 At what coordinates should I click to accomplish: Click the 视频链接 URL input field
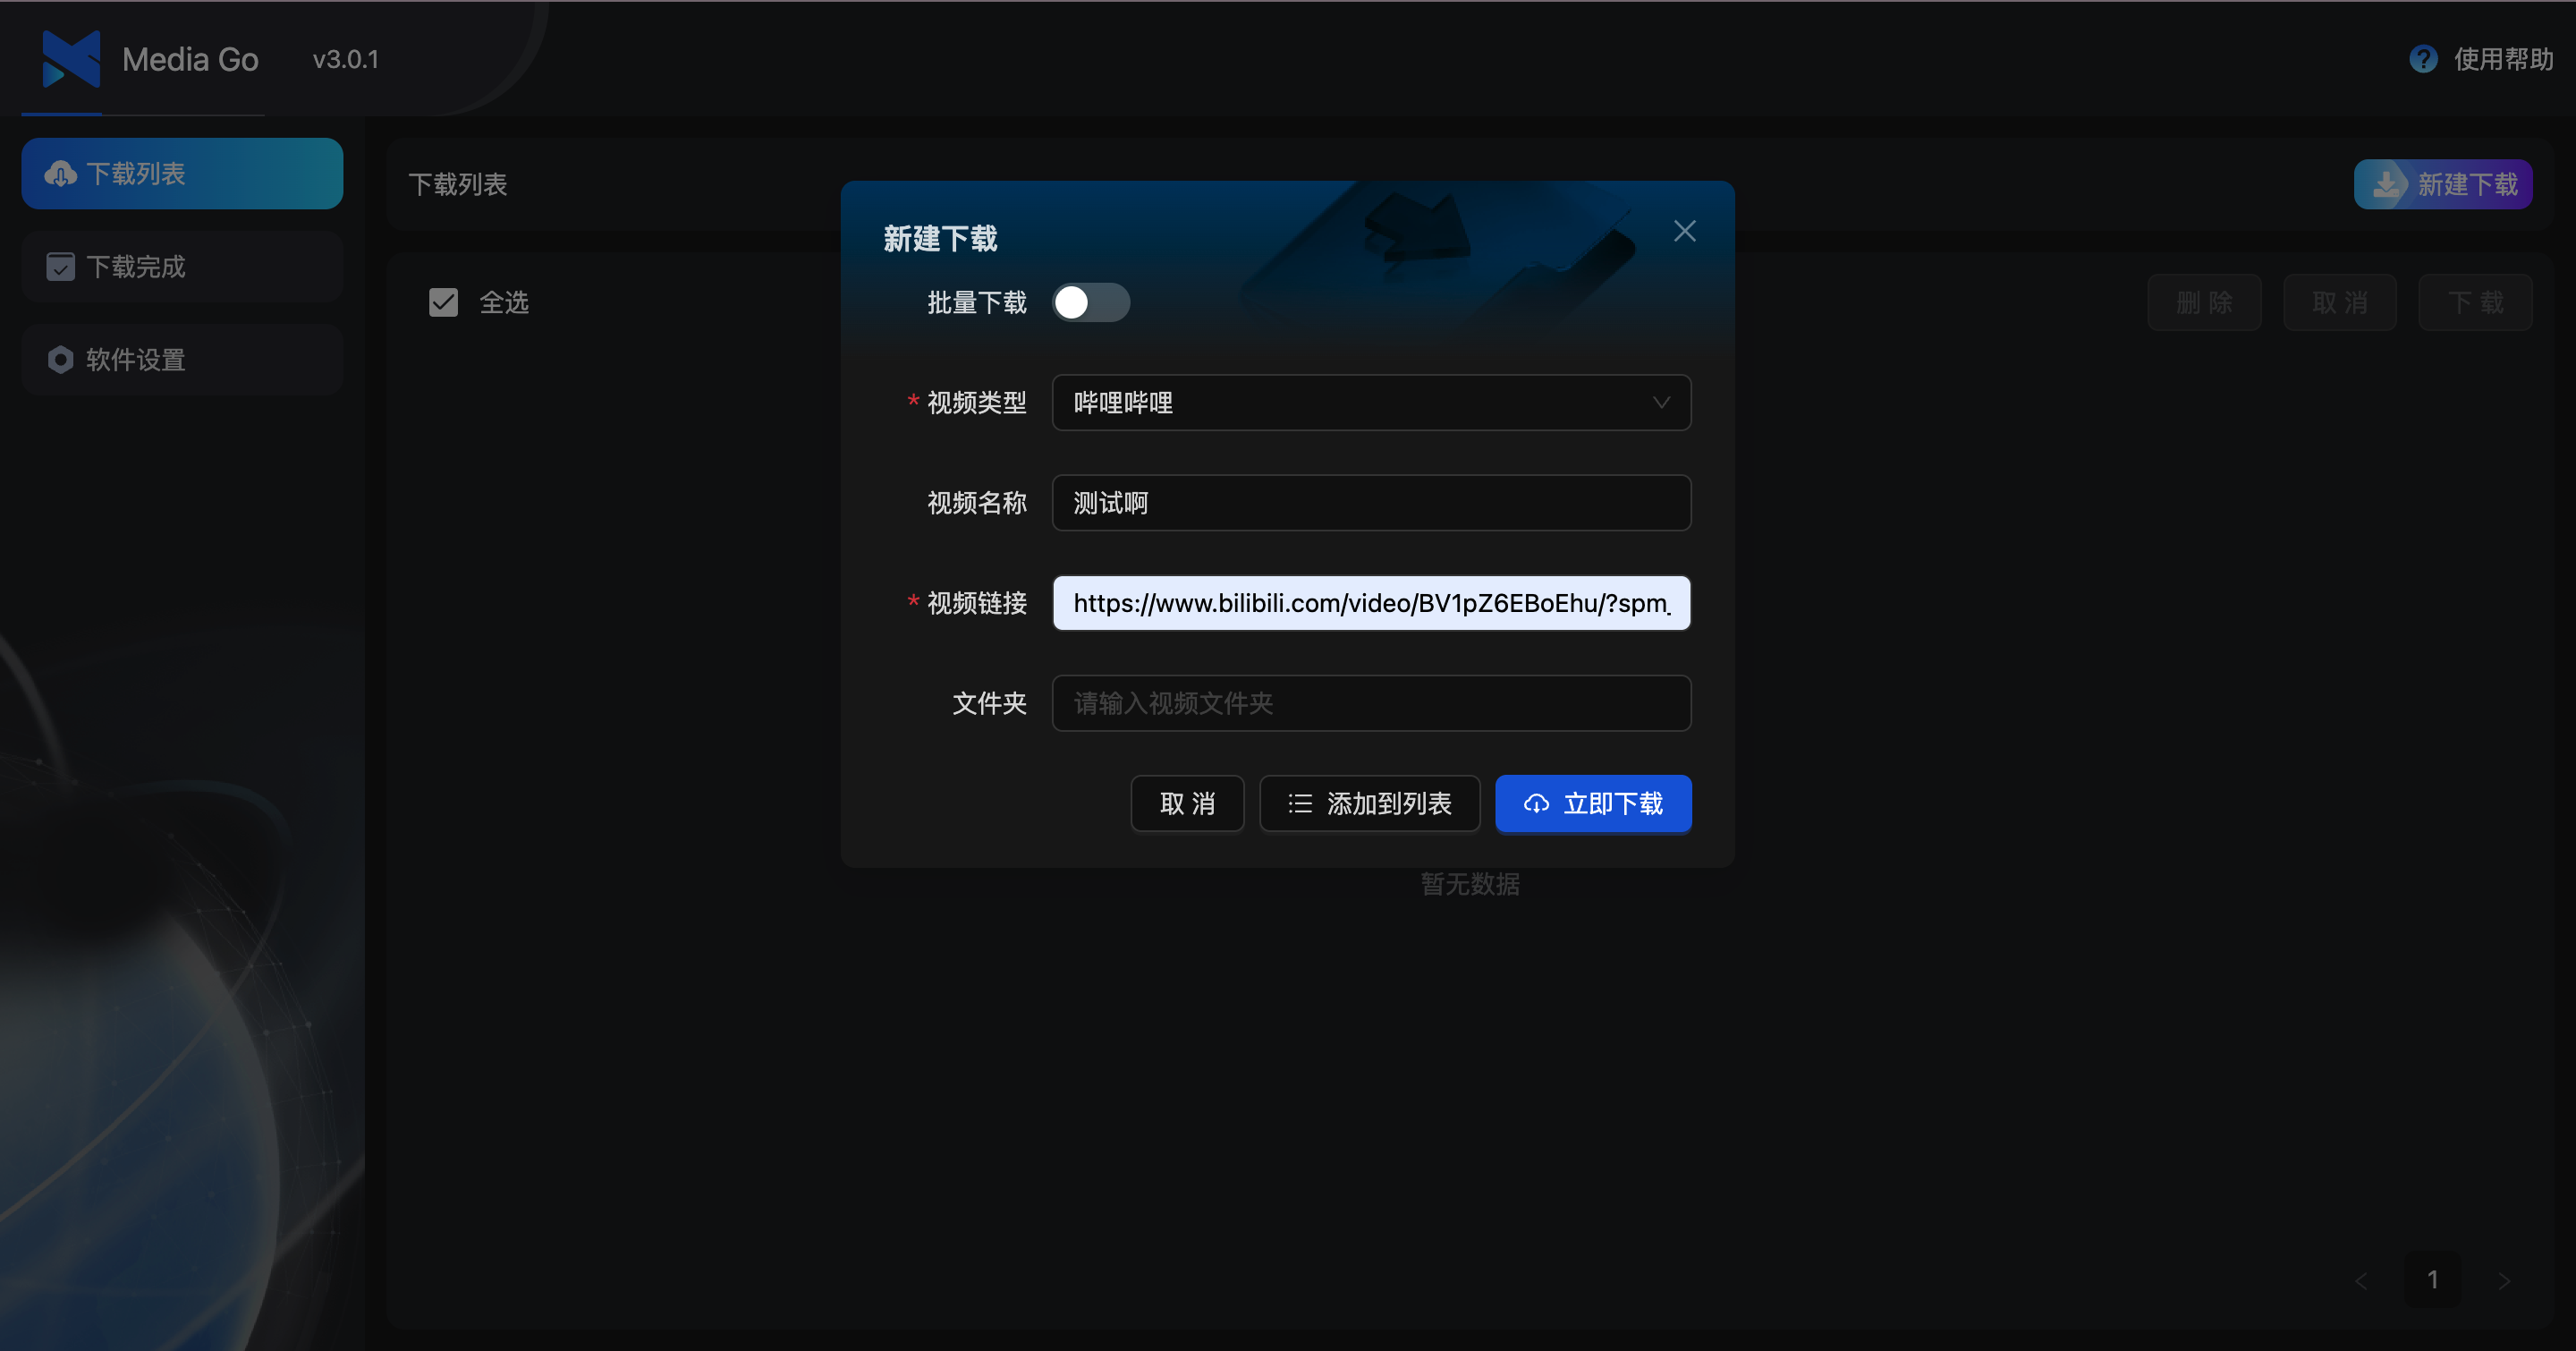point(1370,603)
